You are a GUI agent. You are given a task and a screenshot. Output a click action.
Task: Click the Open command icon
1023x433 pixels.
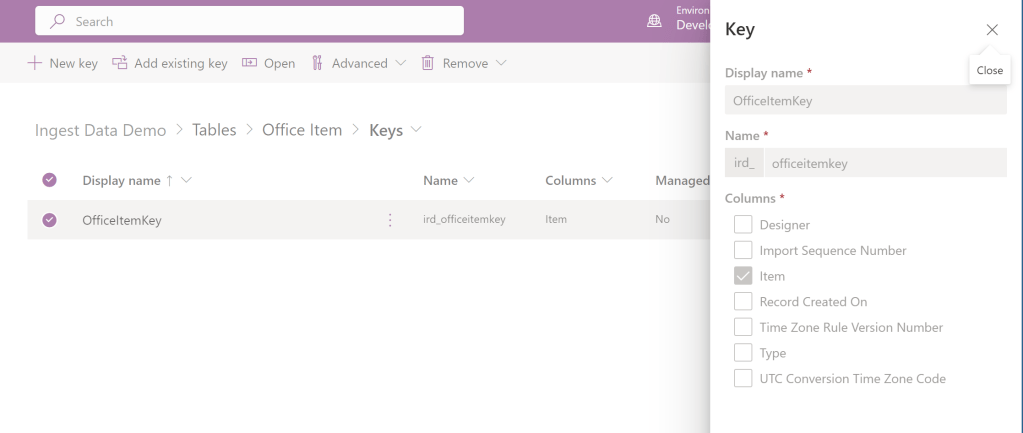pos(250,63)
